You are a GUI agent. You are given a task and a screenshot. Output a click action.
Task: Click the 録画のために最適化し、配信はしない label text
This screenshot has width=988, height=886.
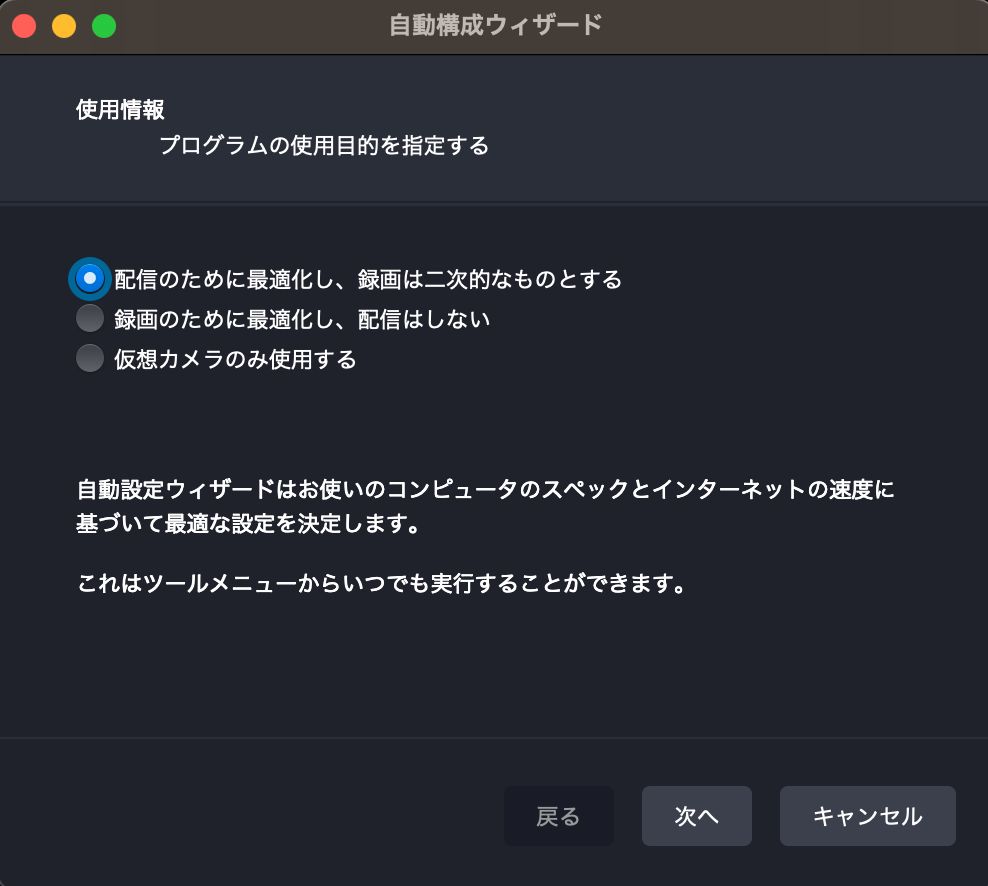pyautogui.click(x=302, y=319)
